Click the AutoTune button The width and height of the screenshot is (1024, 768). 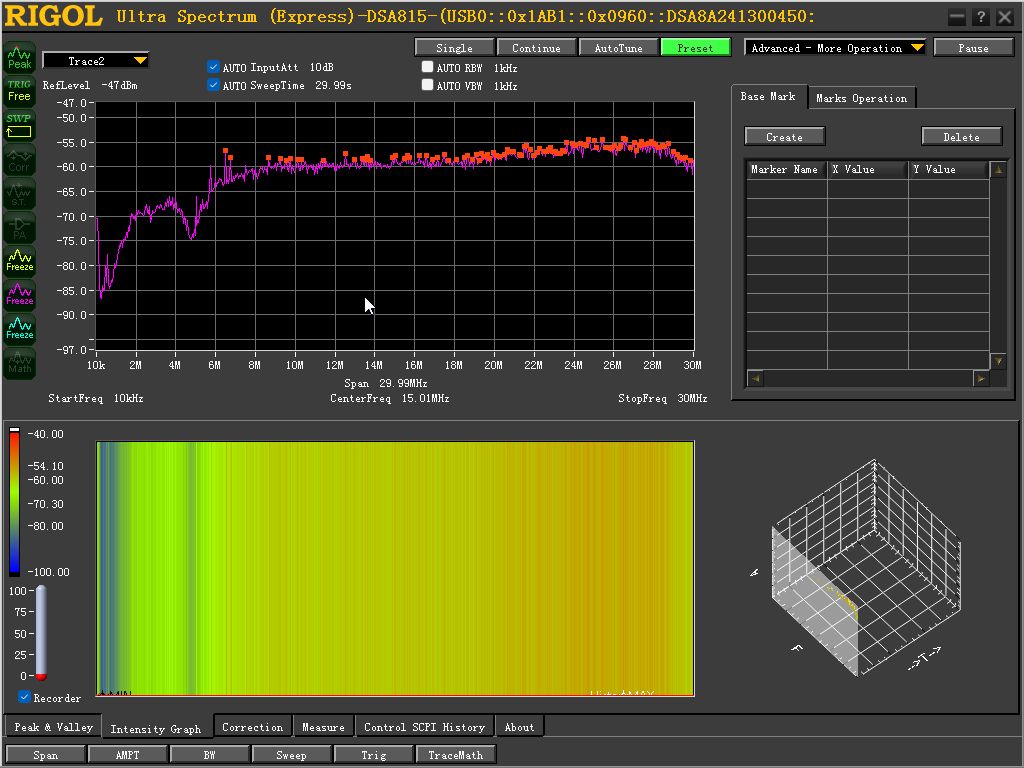[x=618, y=48]
